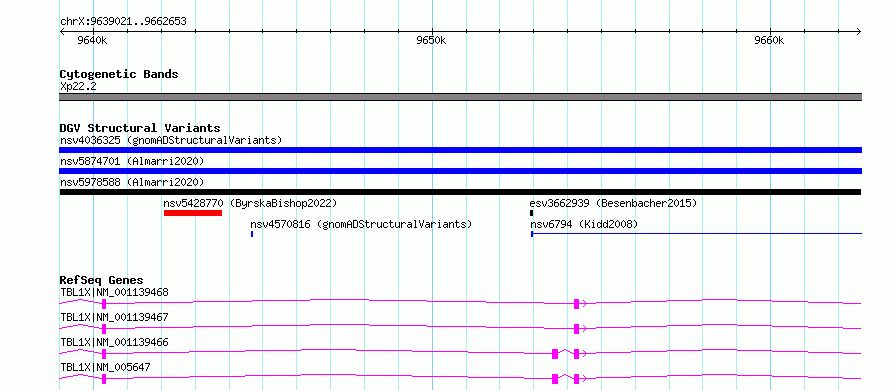Click the Xp22.2 band label

click(x=78, y=86)
